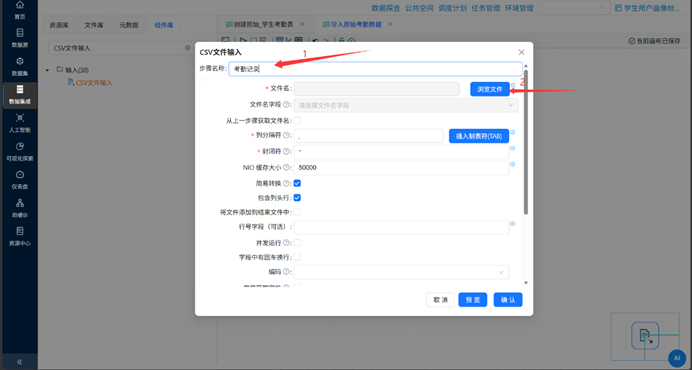Open 环境管理 top menu
This screenshot has width=692, height=370.
click(519, 8)
